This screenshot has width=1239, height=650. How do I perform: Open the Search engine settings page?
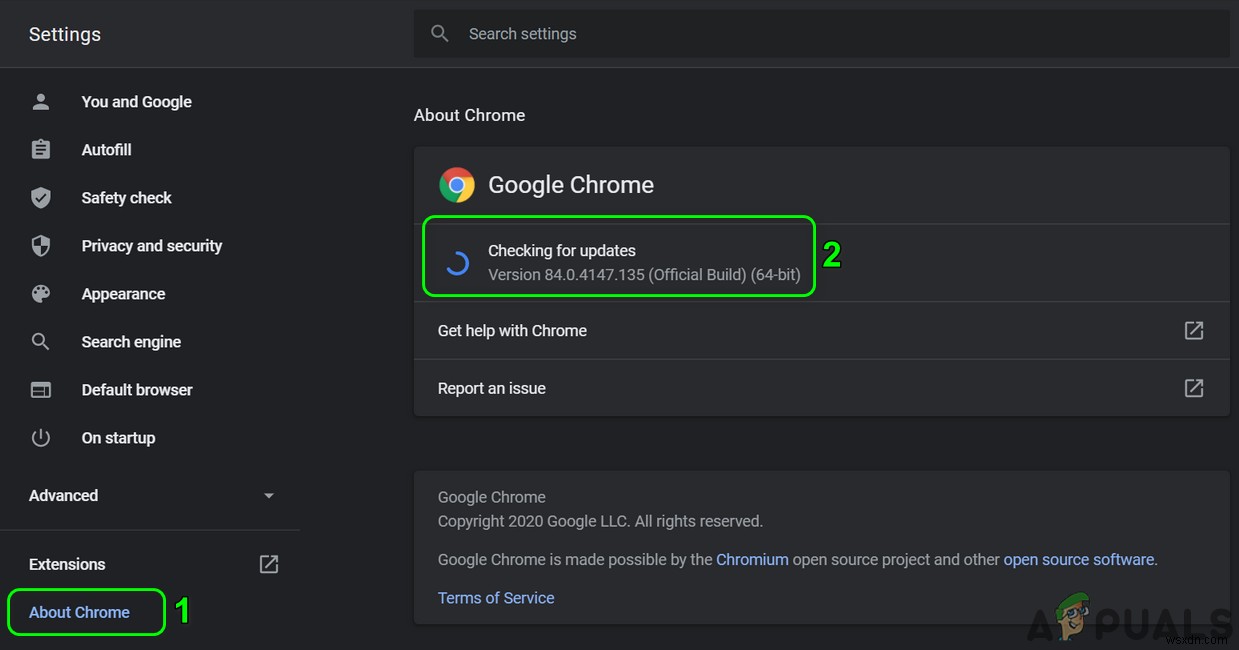point(131,341)
